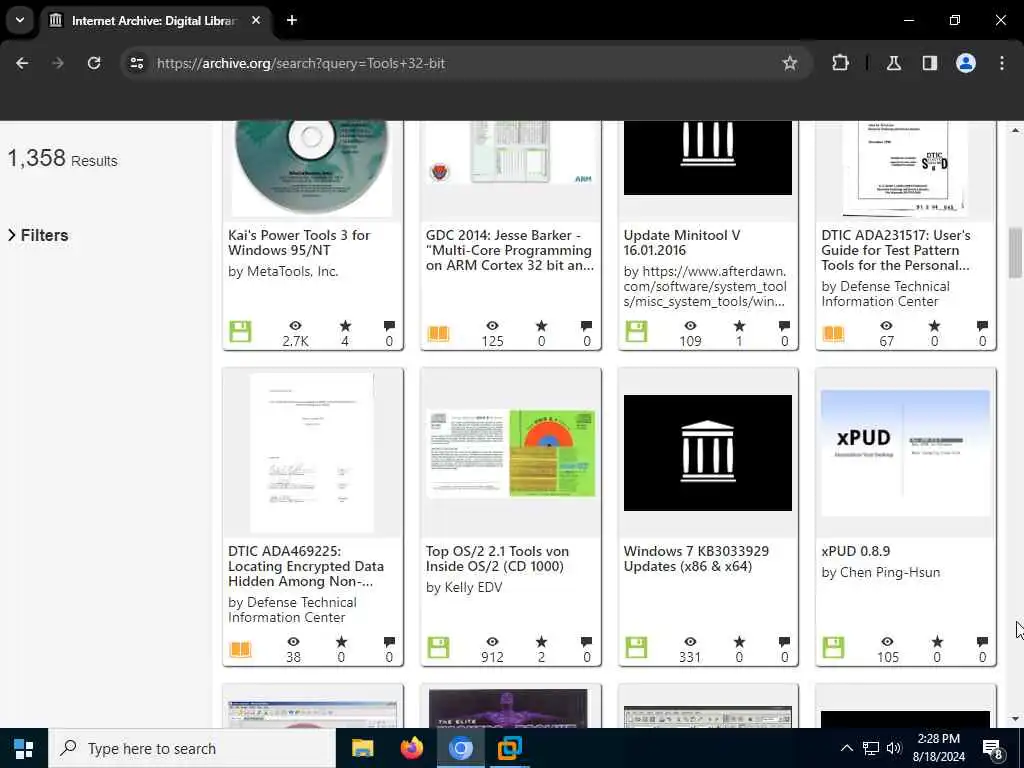Image resolution: width=1024 pixels, height=768 pixels.
Task: Open the tab search dropdown arrow
Action: click(x=20, y=20)
